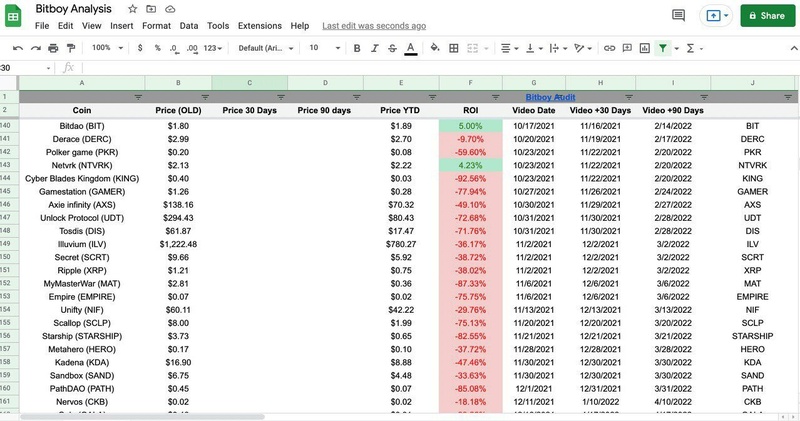Screen dimensions: 800x421
Task: Open the fill color picker
Action: pos(435,48)
